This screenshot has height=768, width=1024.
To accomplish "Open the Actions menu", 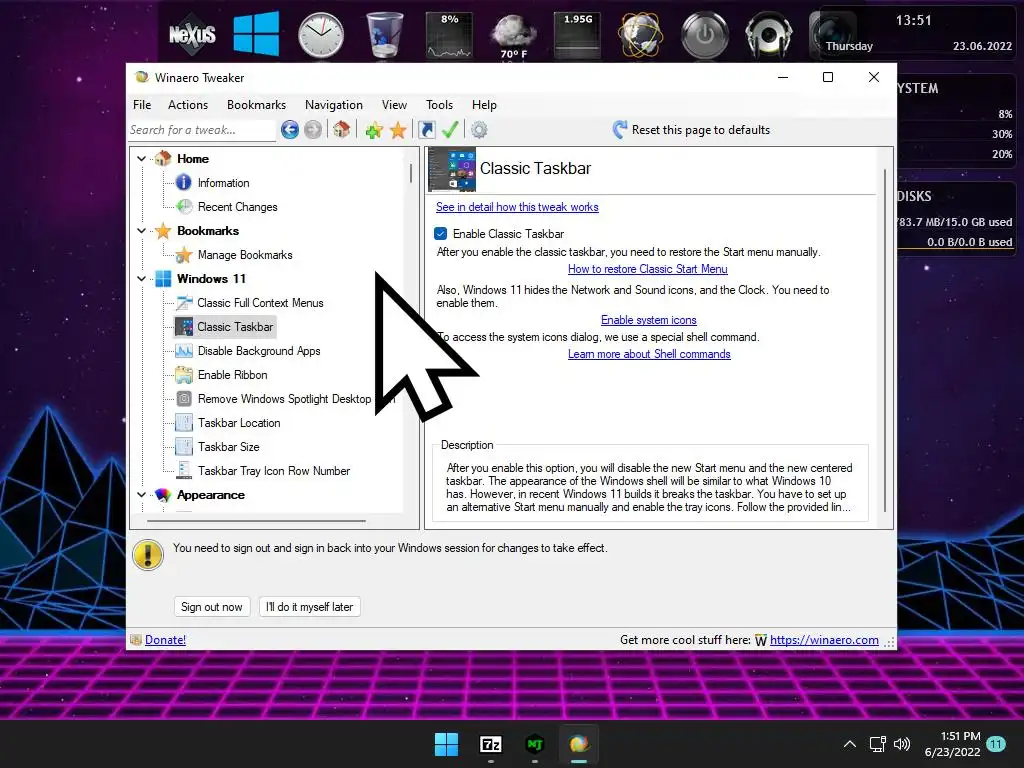I will click(x=187, y=105).
